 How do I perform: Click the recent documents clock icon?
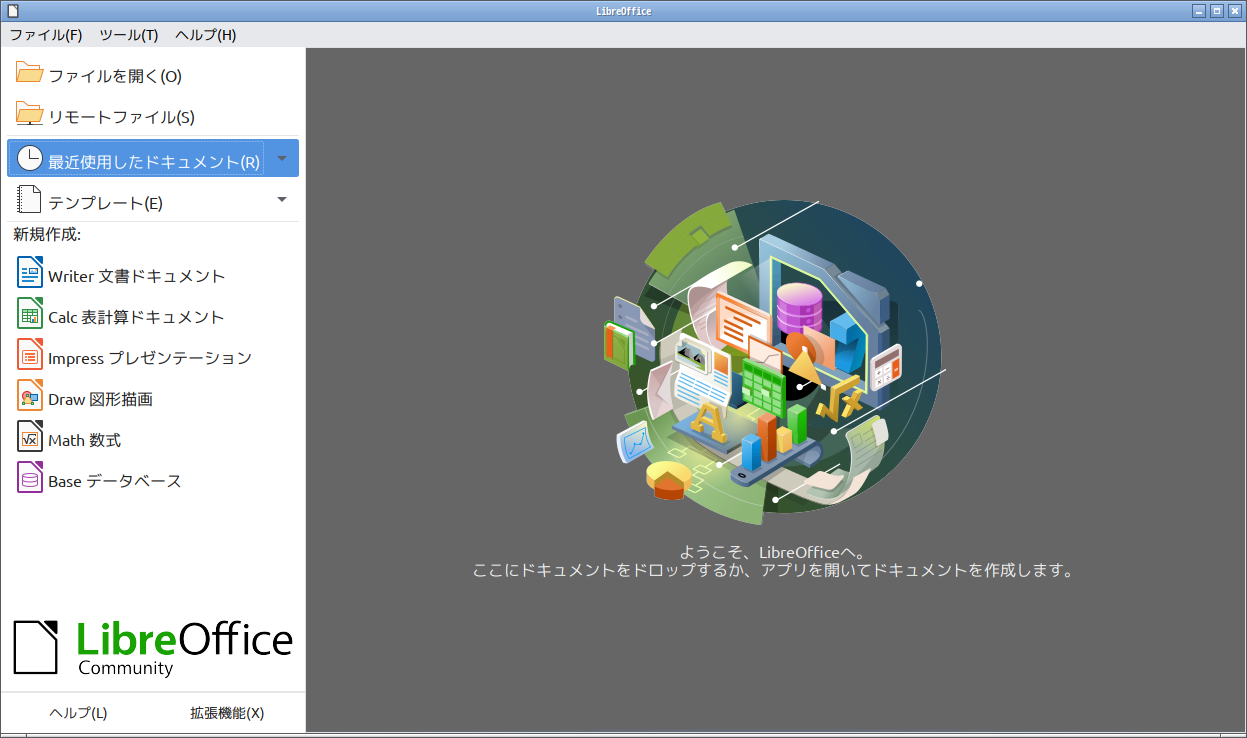(30, 158)
